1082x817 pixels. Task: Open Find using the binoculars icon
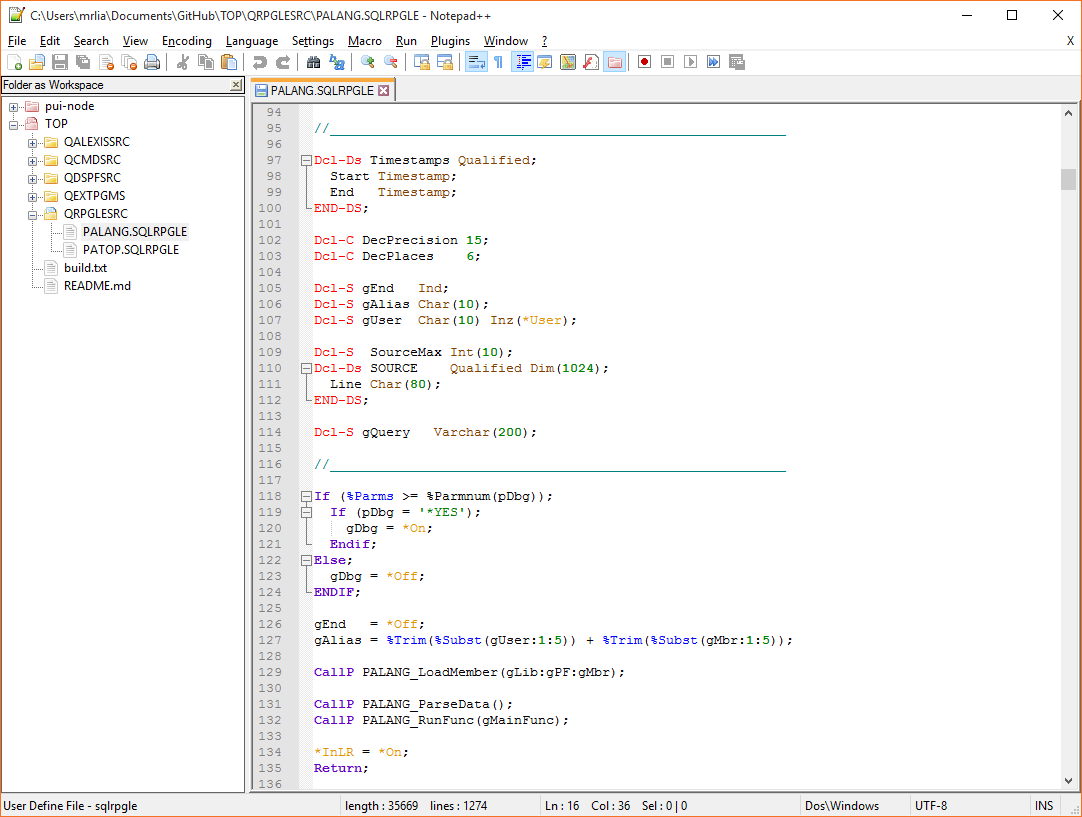pyautogui.click(x=313, y=62)
